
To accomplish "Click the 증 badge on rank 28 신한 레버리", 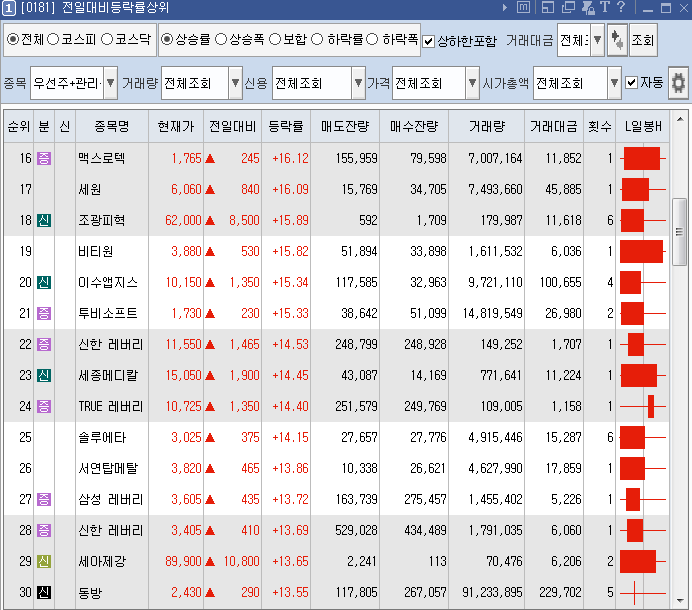I will pyautogui.click(x=44, y=531).
